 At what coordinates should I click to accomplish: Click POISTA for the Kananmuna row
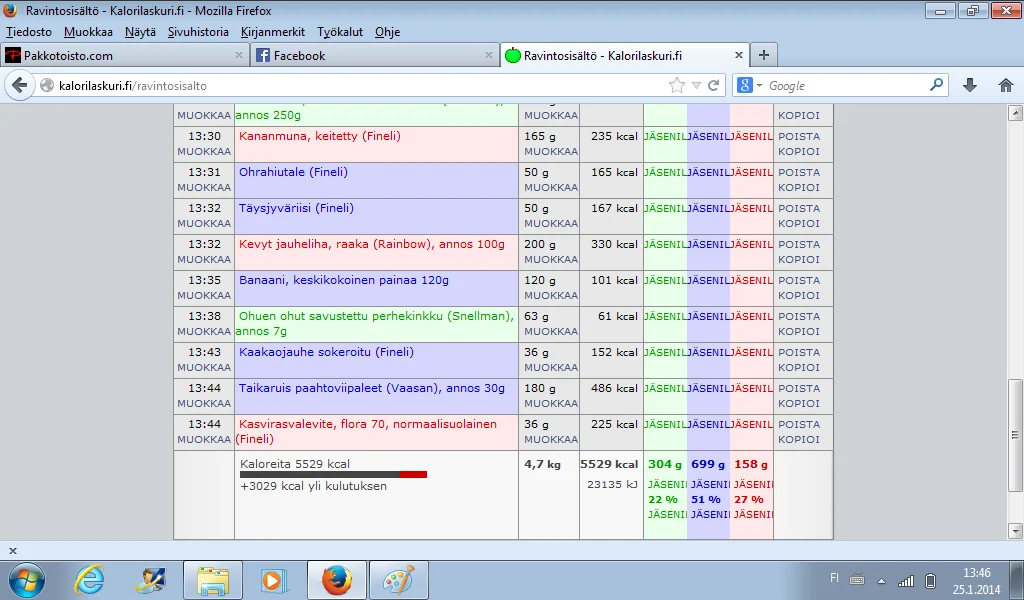[798, 136]
